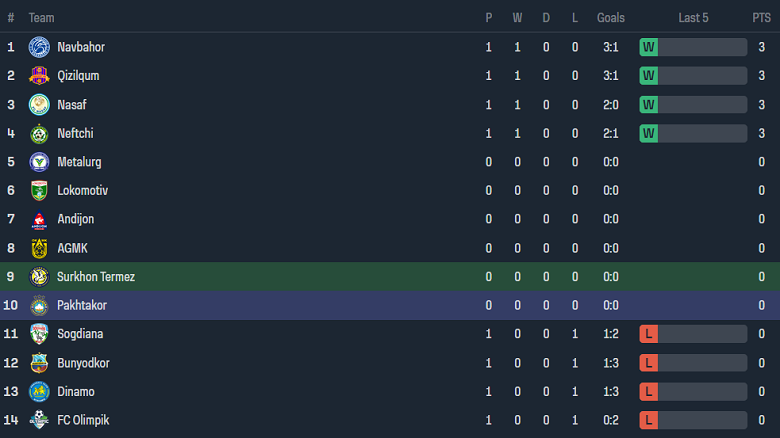Open the Sogdiana team name link

pos(80,334)
